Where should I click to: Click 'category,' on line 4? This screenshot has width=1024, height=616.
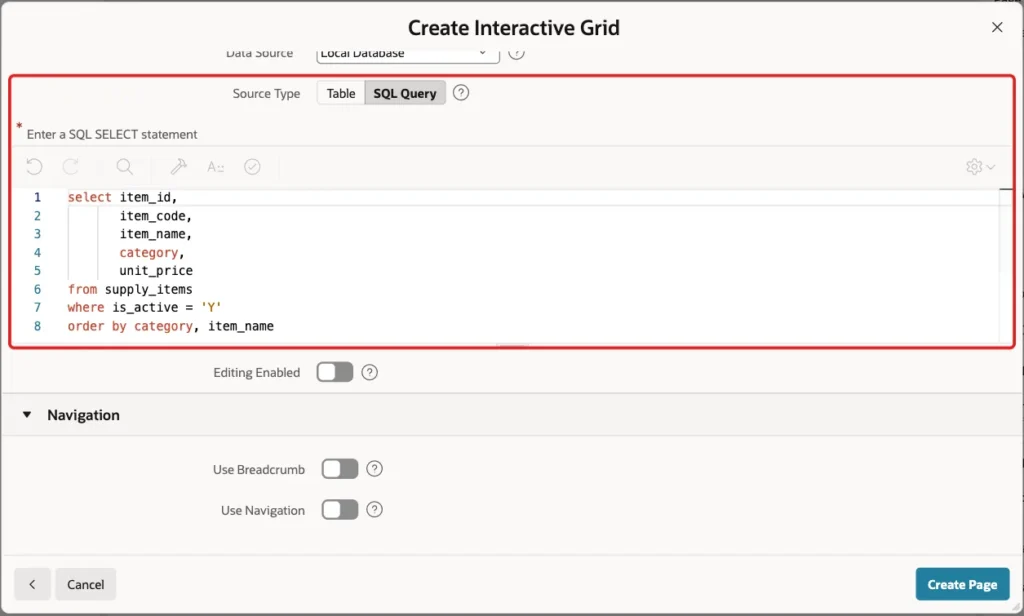[152, 252]
